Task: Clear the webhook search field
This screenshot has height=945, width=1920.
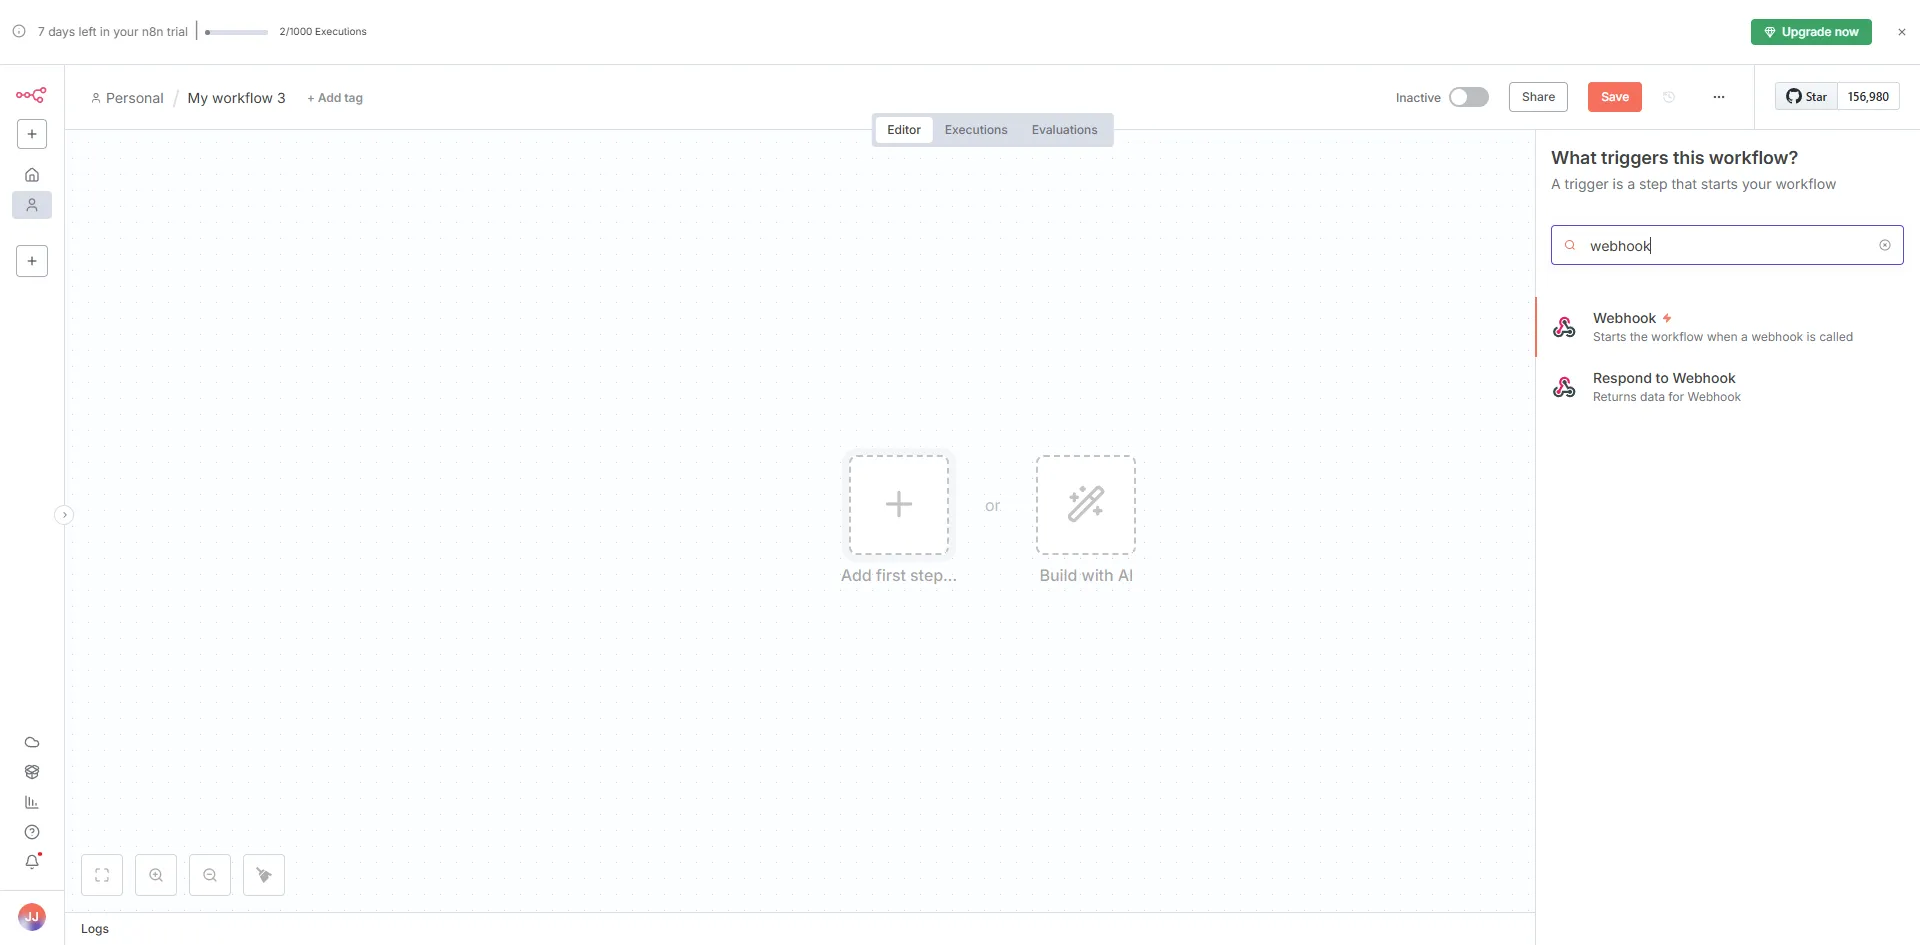Action: 1885,245
